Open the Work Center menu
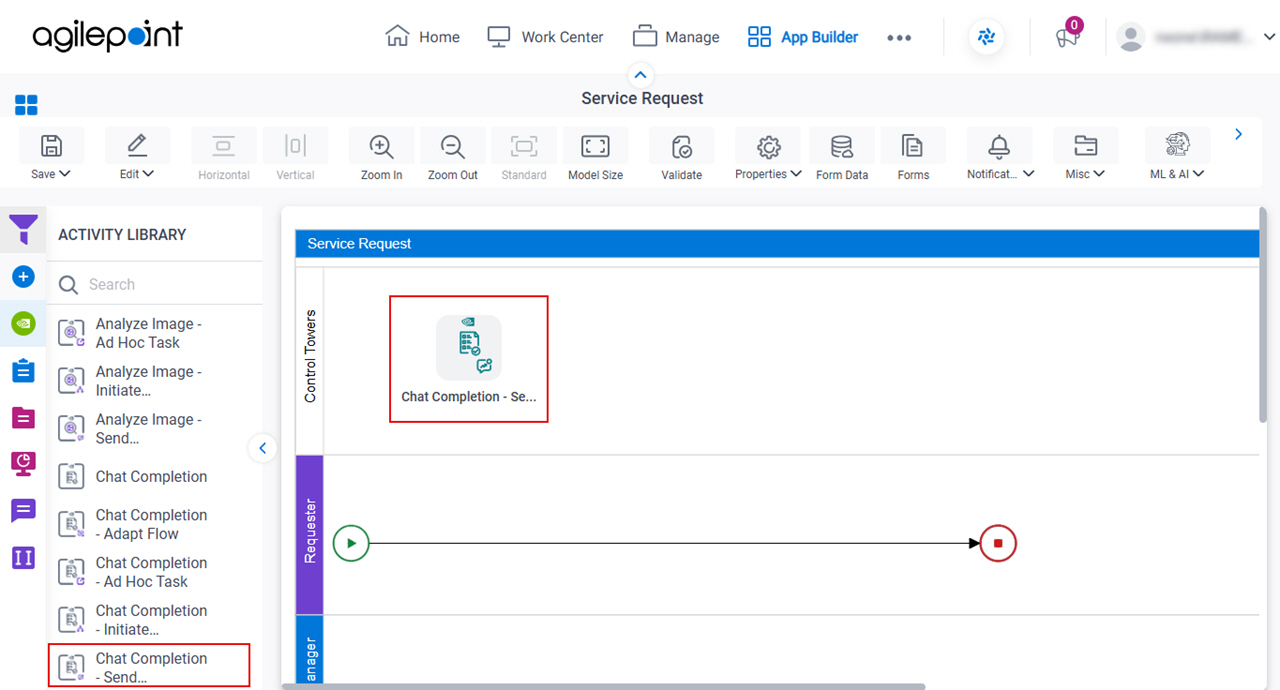 tap(545, 37)
